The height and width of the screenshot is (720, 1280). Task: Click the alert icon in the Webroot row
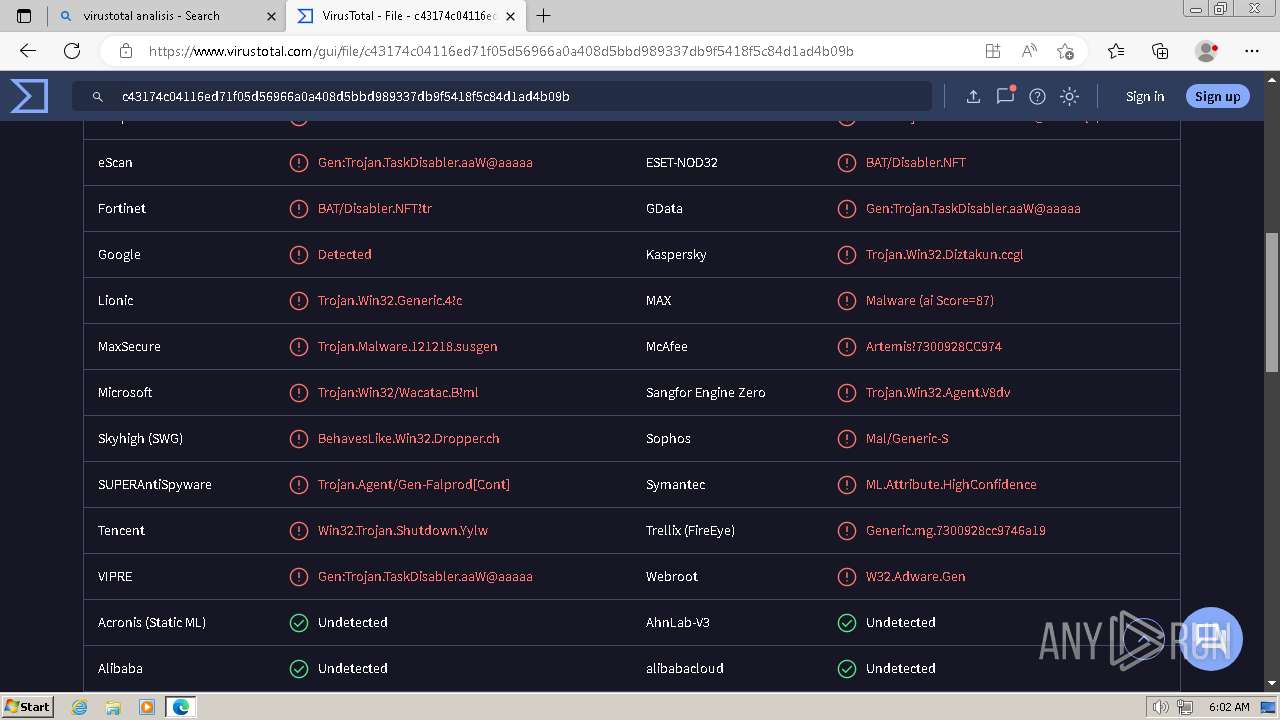[847, 576]
